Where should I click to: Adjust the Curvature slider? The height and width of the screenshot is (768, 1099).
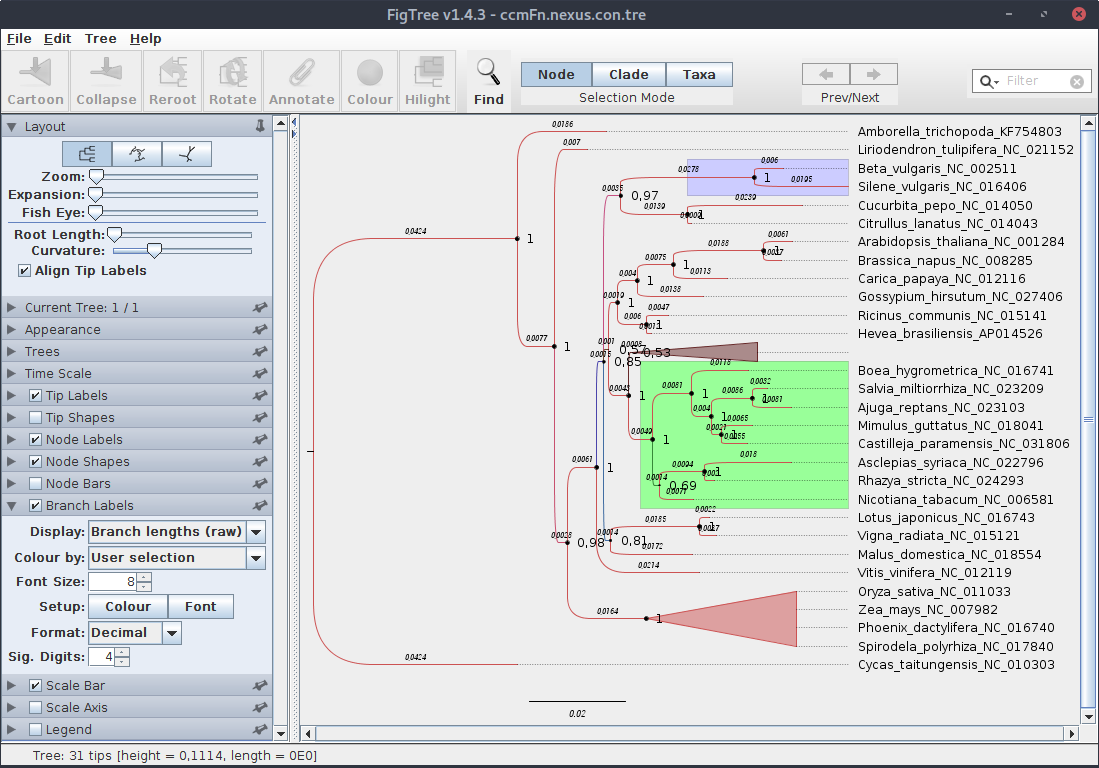(154, 251)
